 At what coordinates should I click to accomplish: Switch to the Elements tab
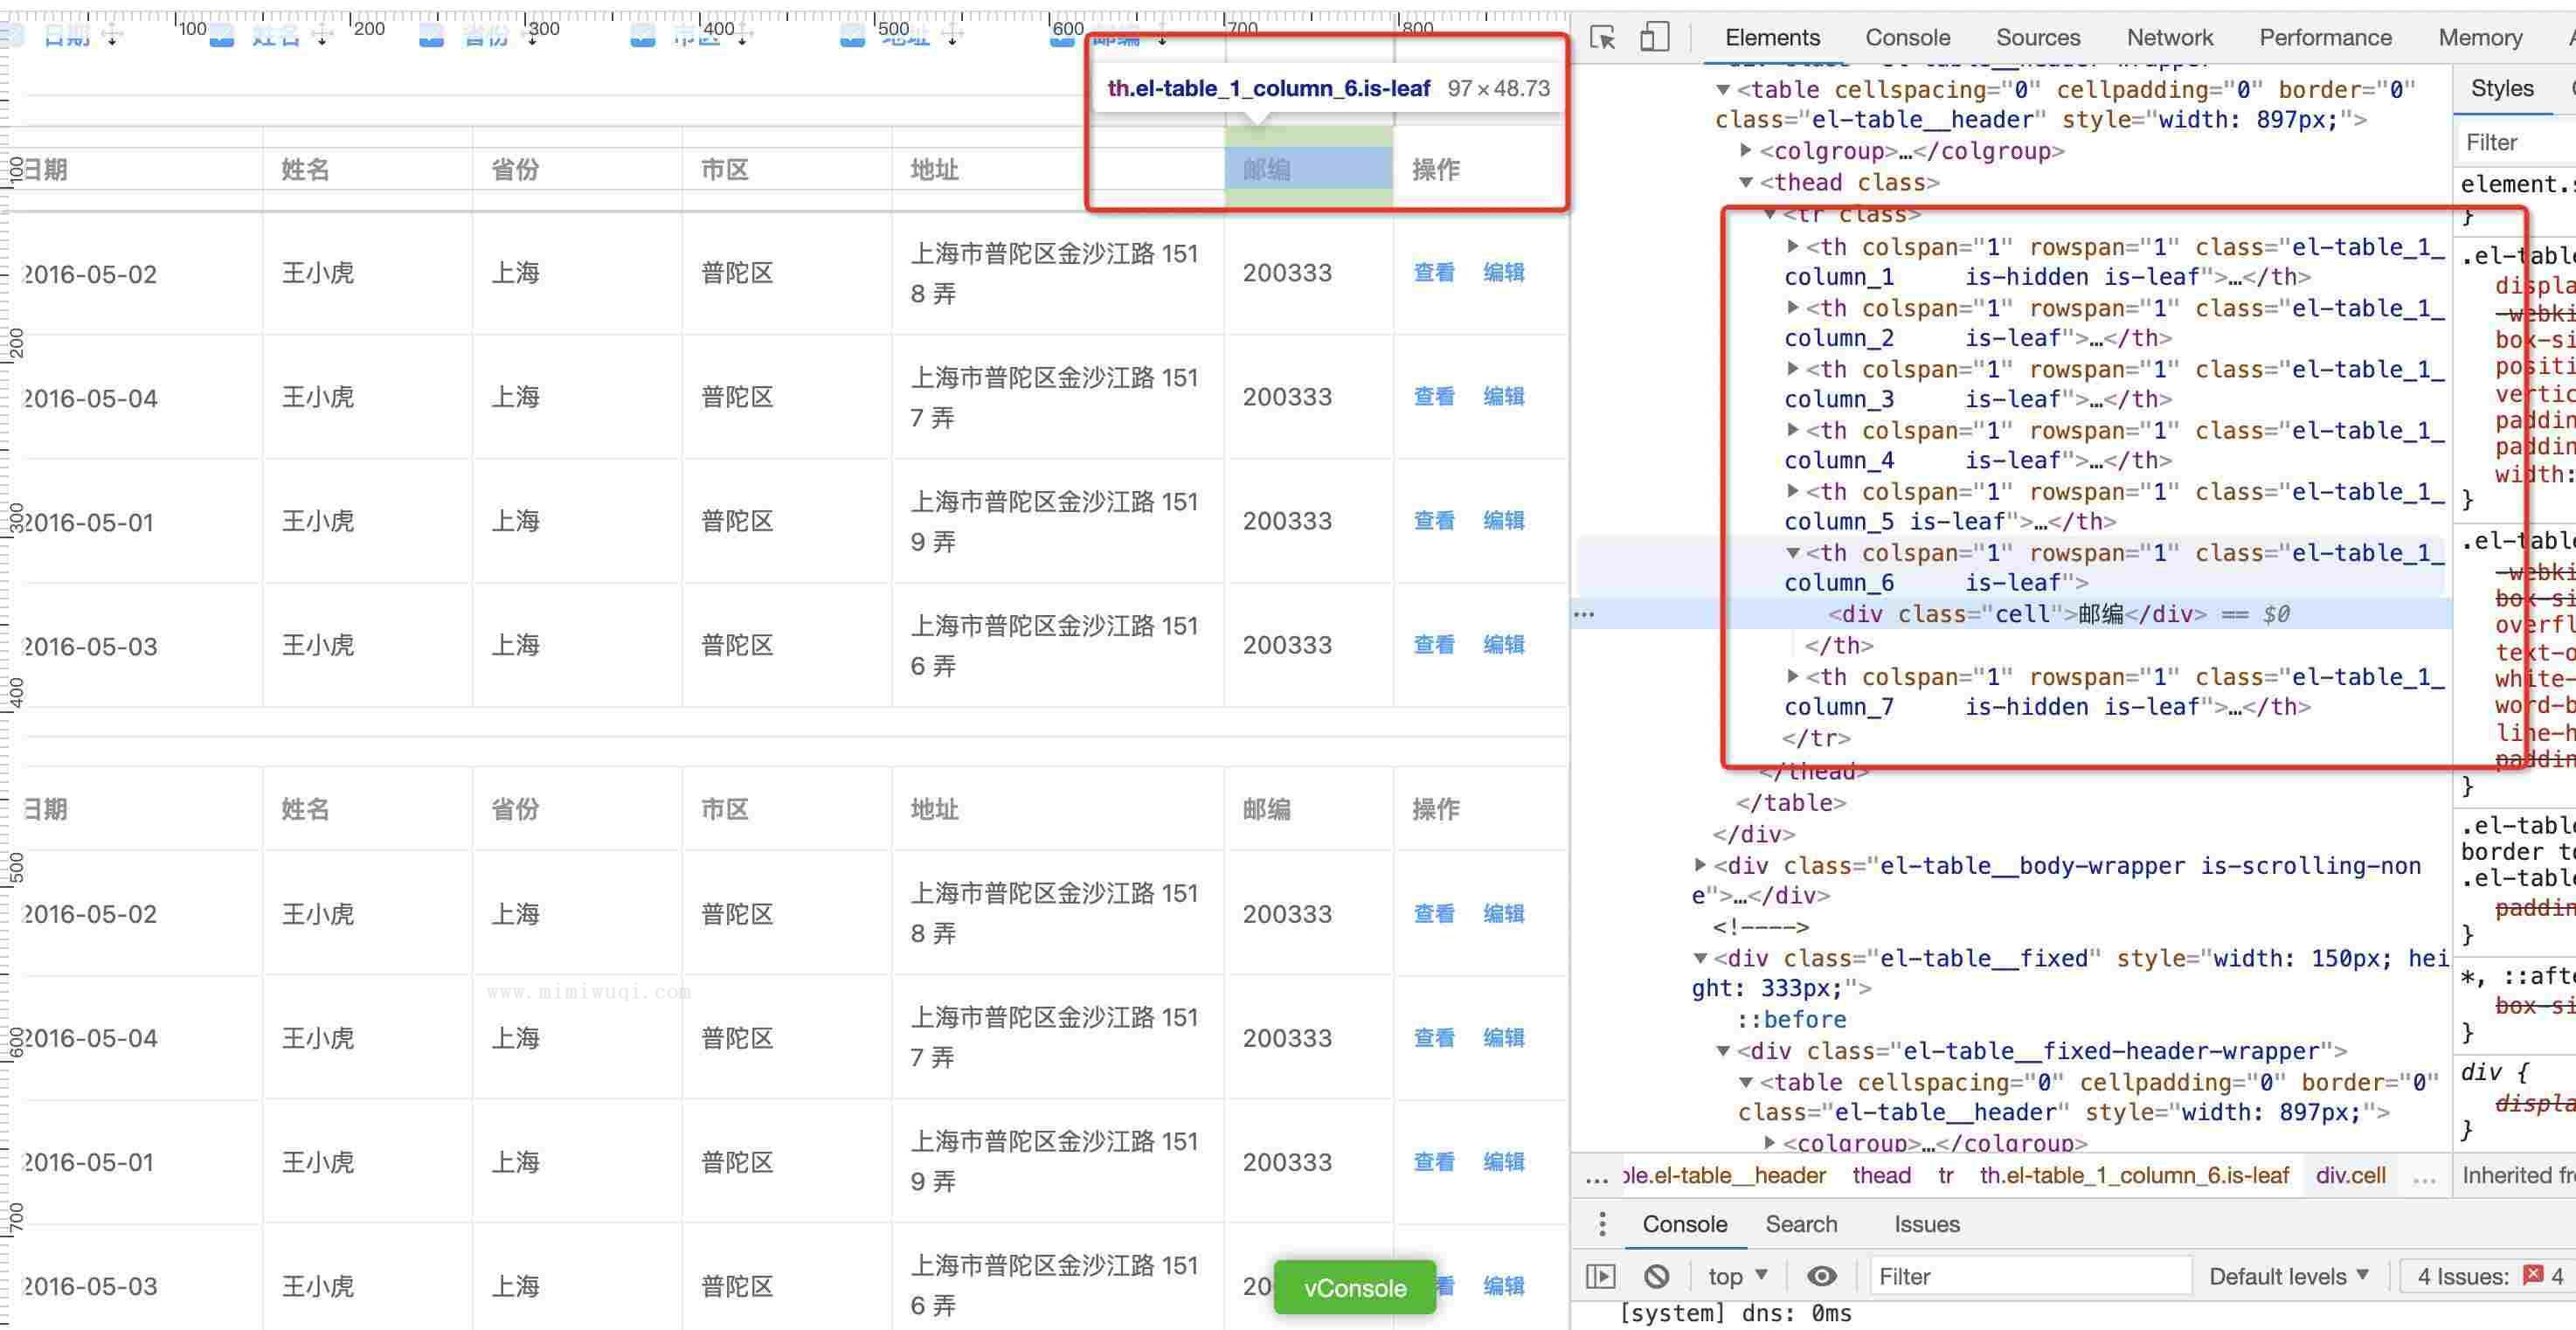click(x=1772, y=38)
